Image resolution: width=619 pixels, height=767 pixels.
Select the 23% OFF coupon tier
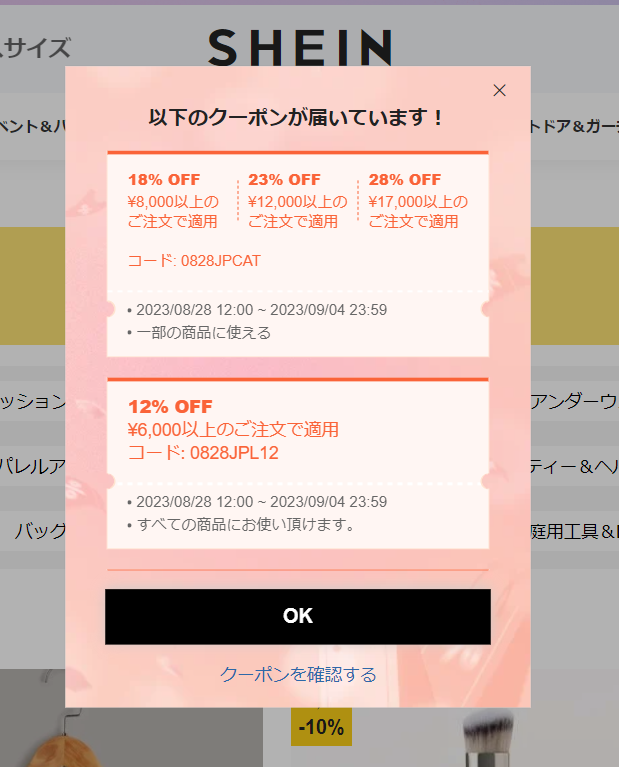tap(284, 180)
